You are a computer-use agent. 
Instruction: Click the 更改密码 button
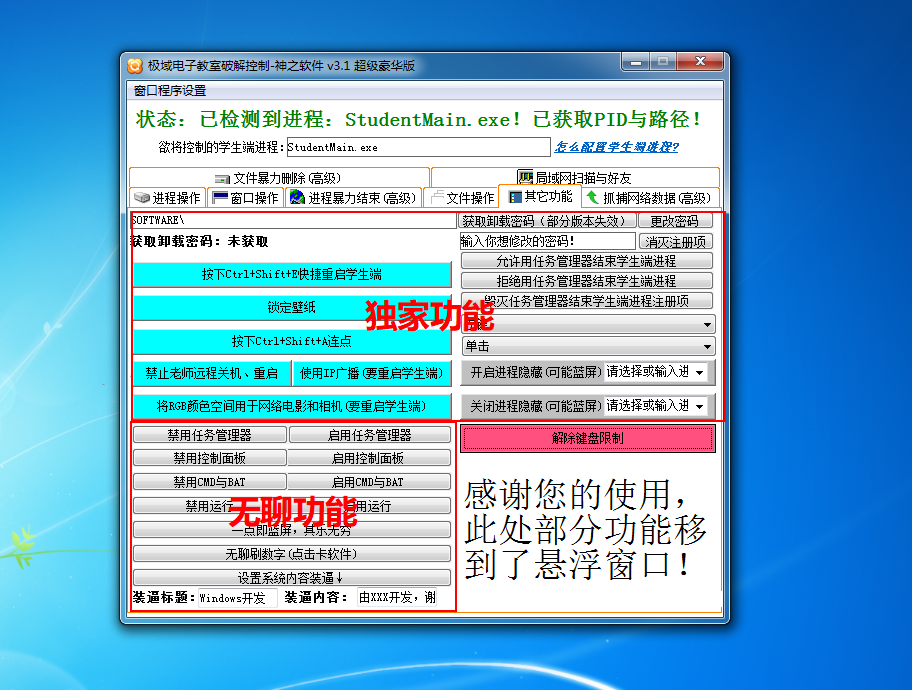pyautogui.click(x=675, y=220)
